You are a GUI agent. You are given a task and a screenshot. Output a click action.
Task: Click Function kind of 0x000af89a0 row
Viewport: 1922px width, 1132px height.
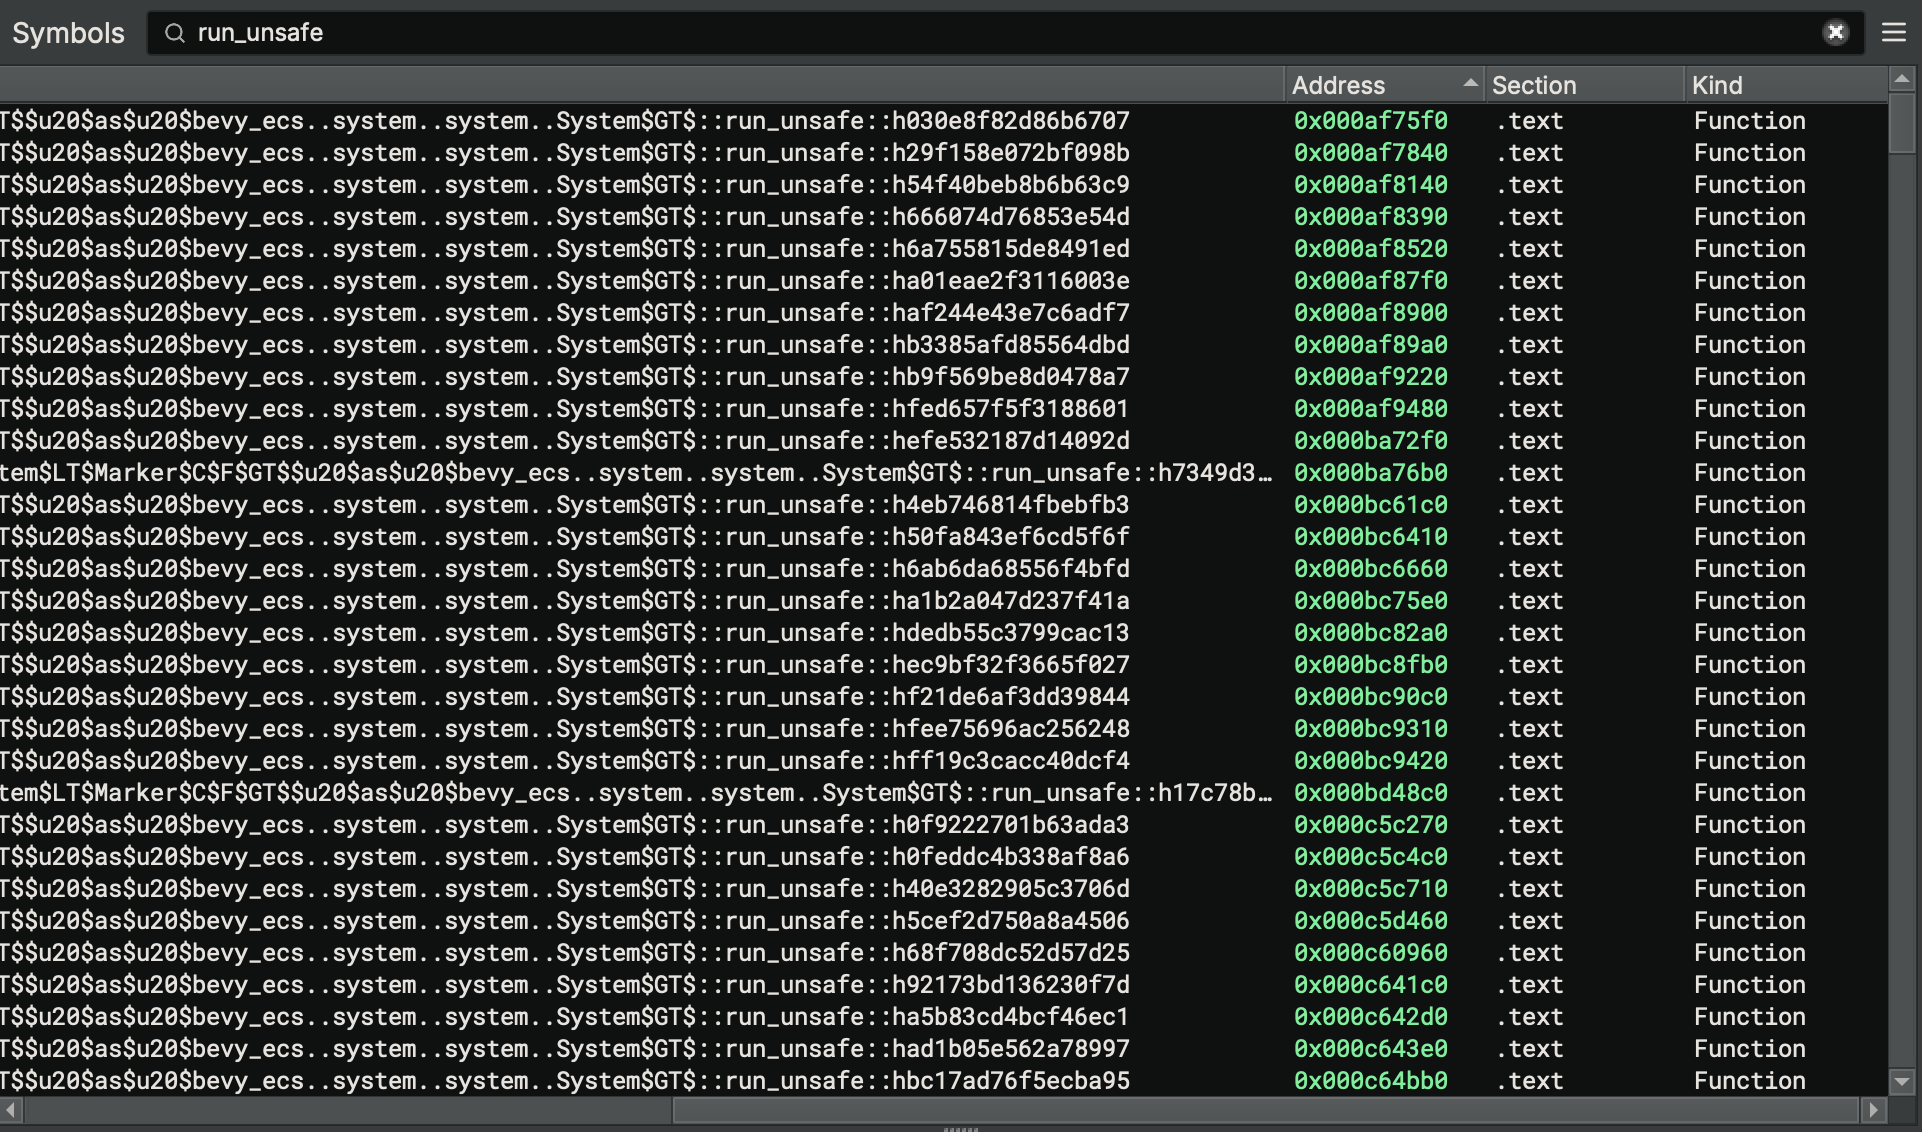click(x=1749, y=345)
